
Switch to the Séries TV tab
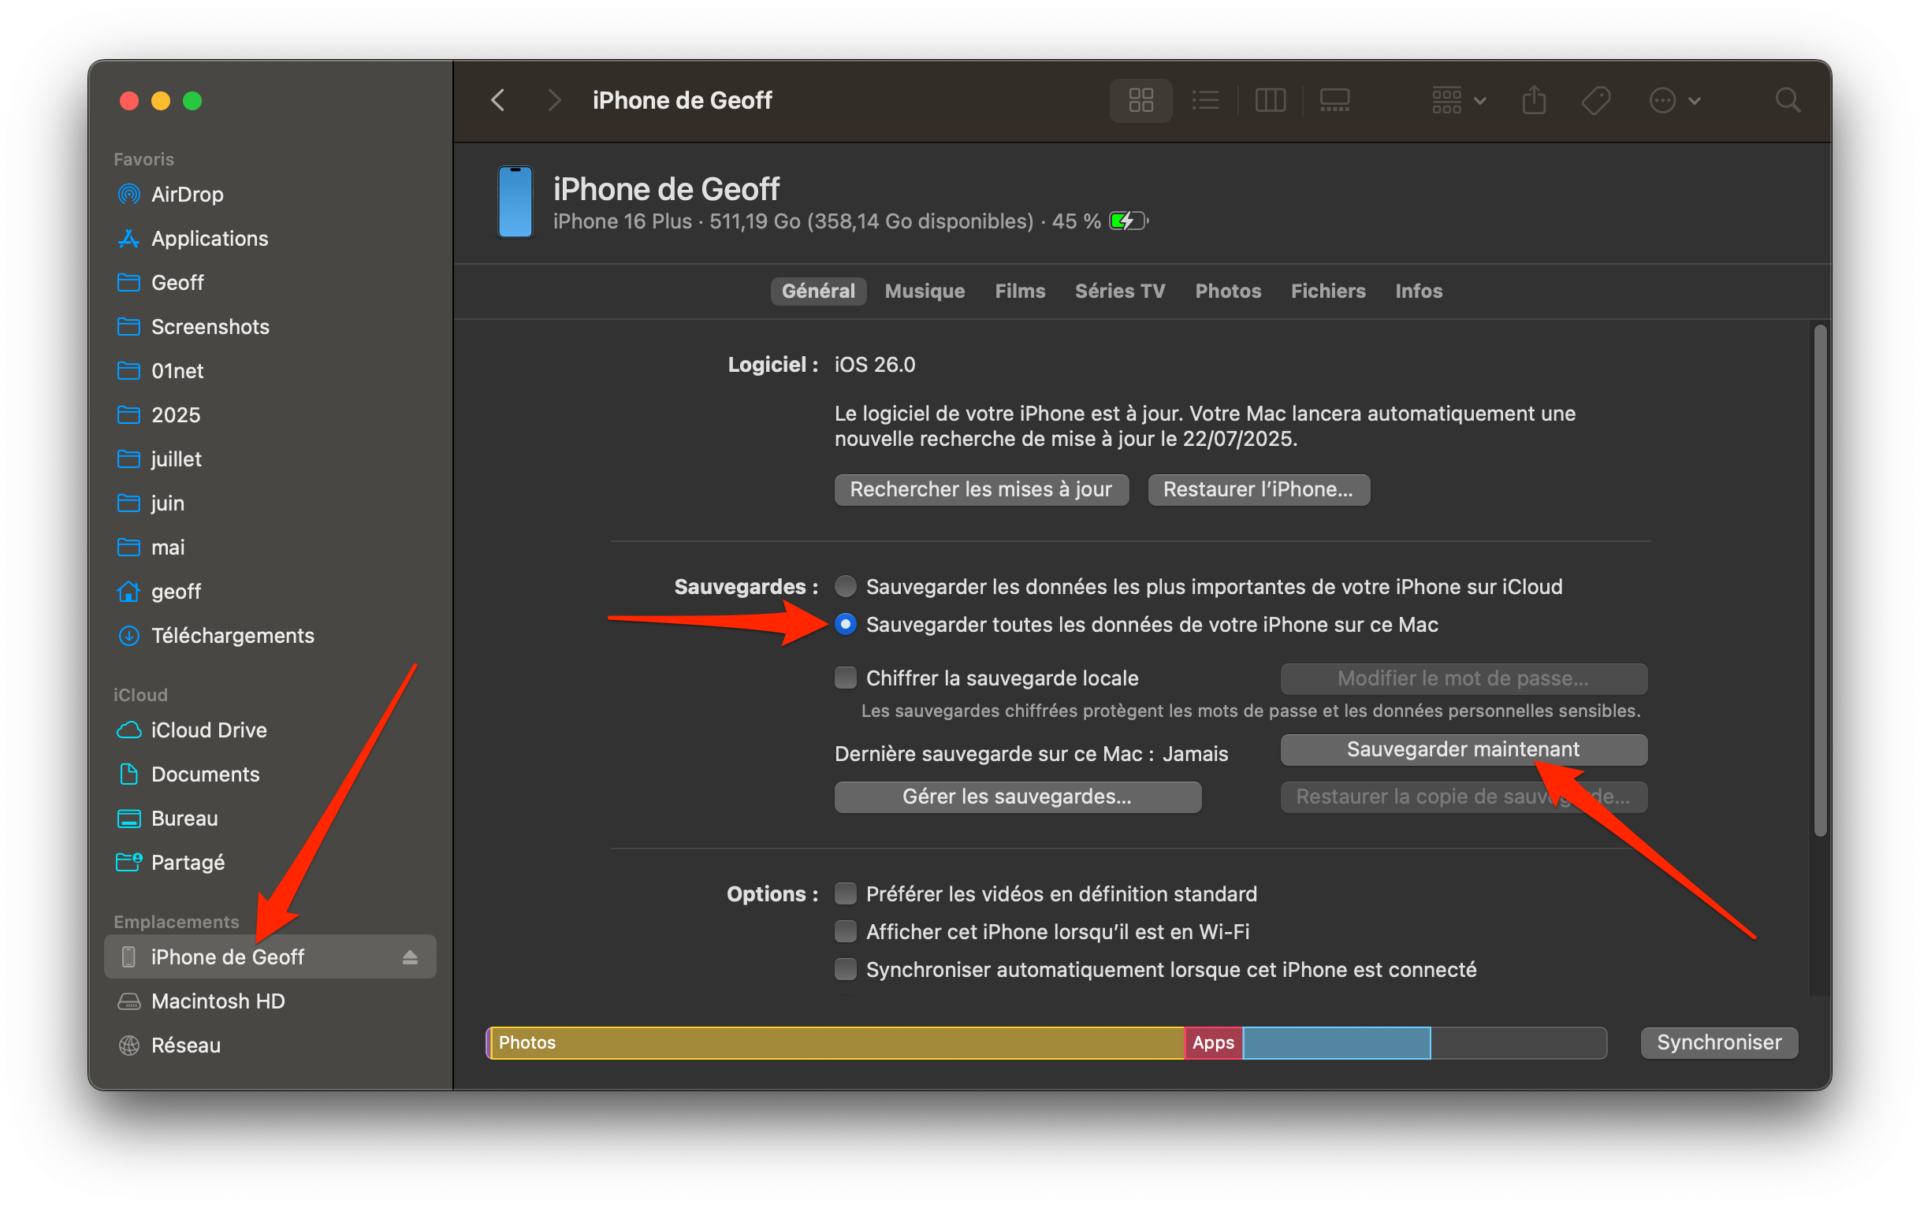pos(1120,291)
